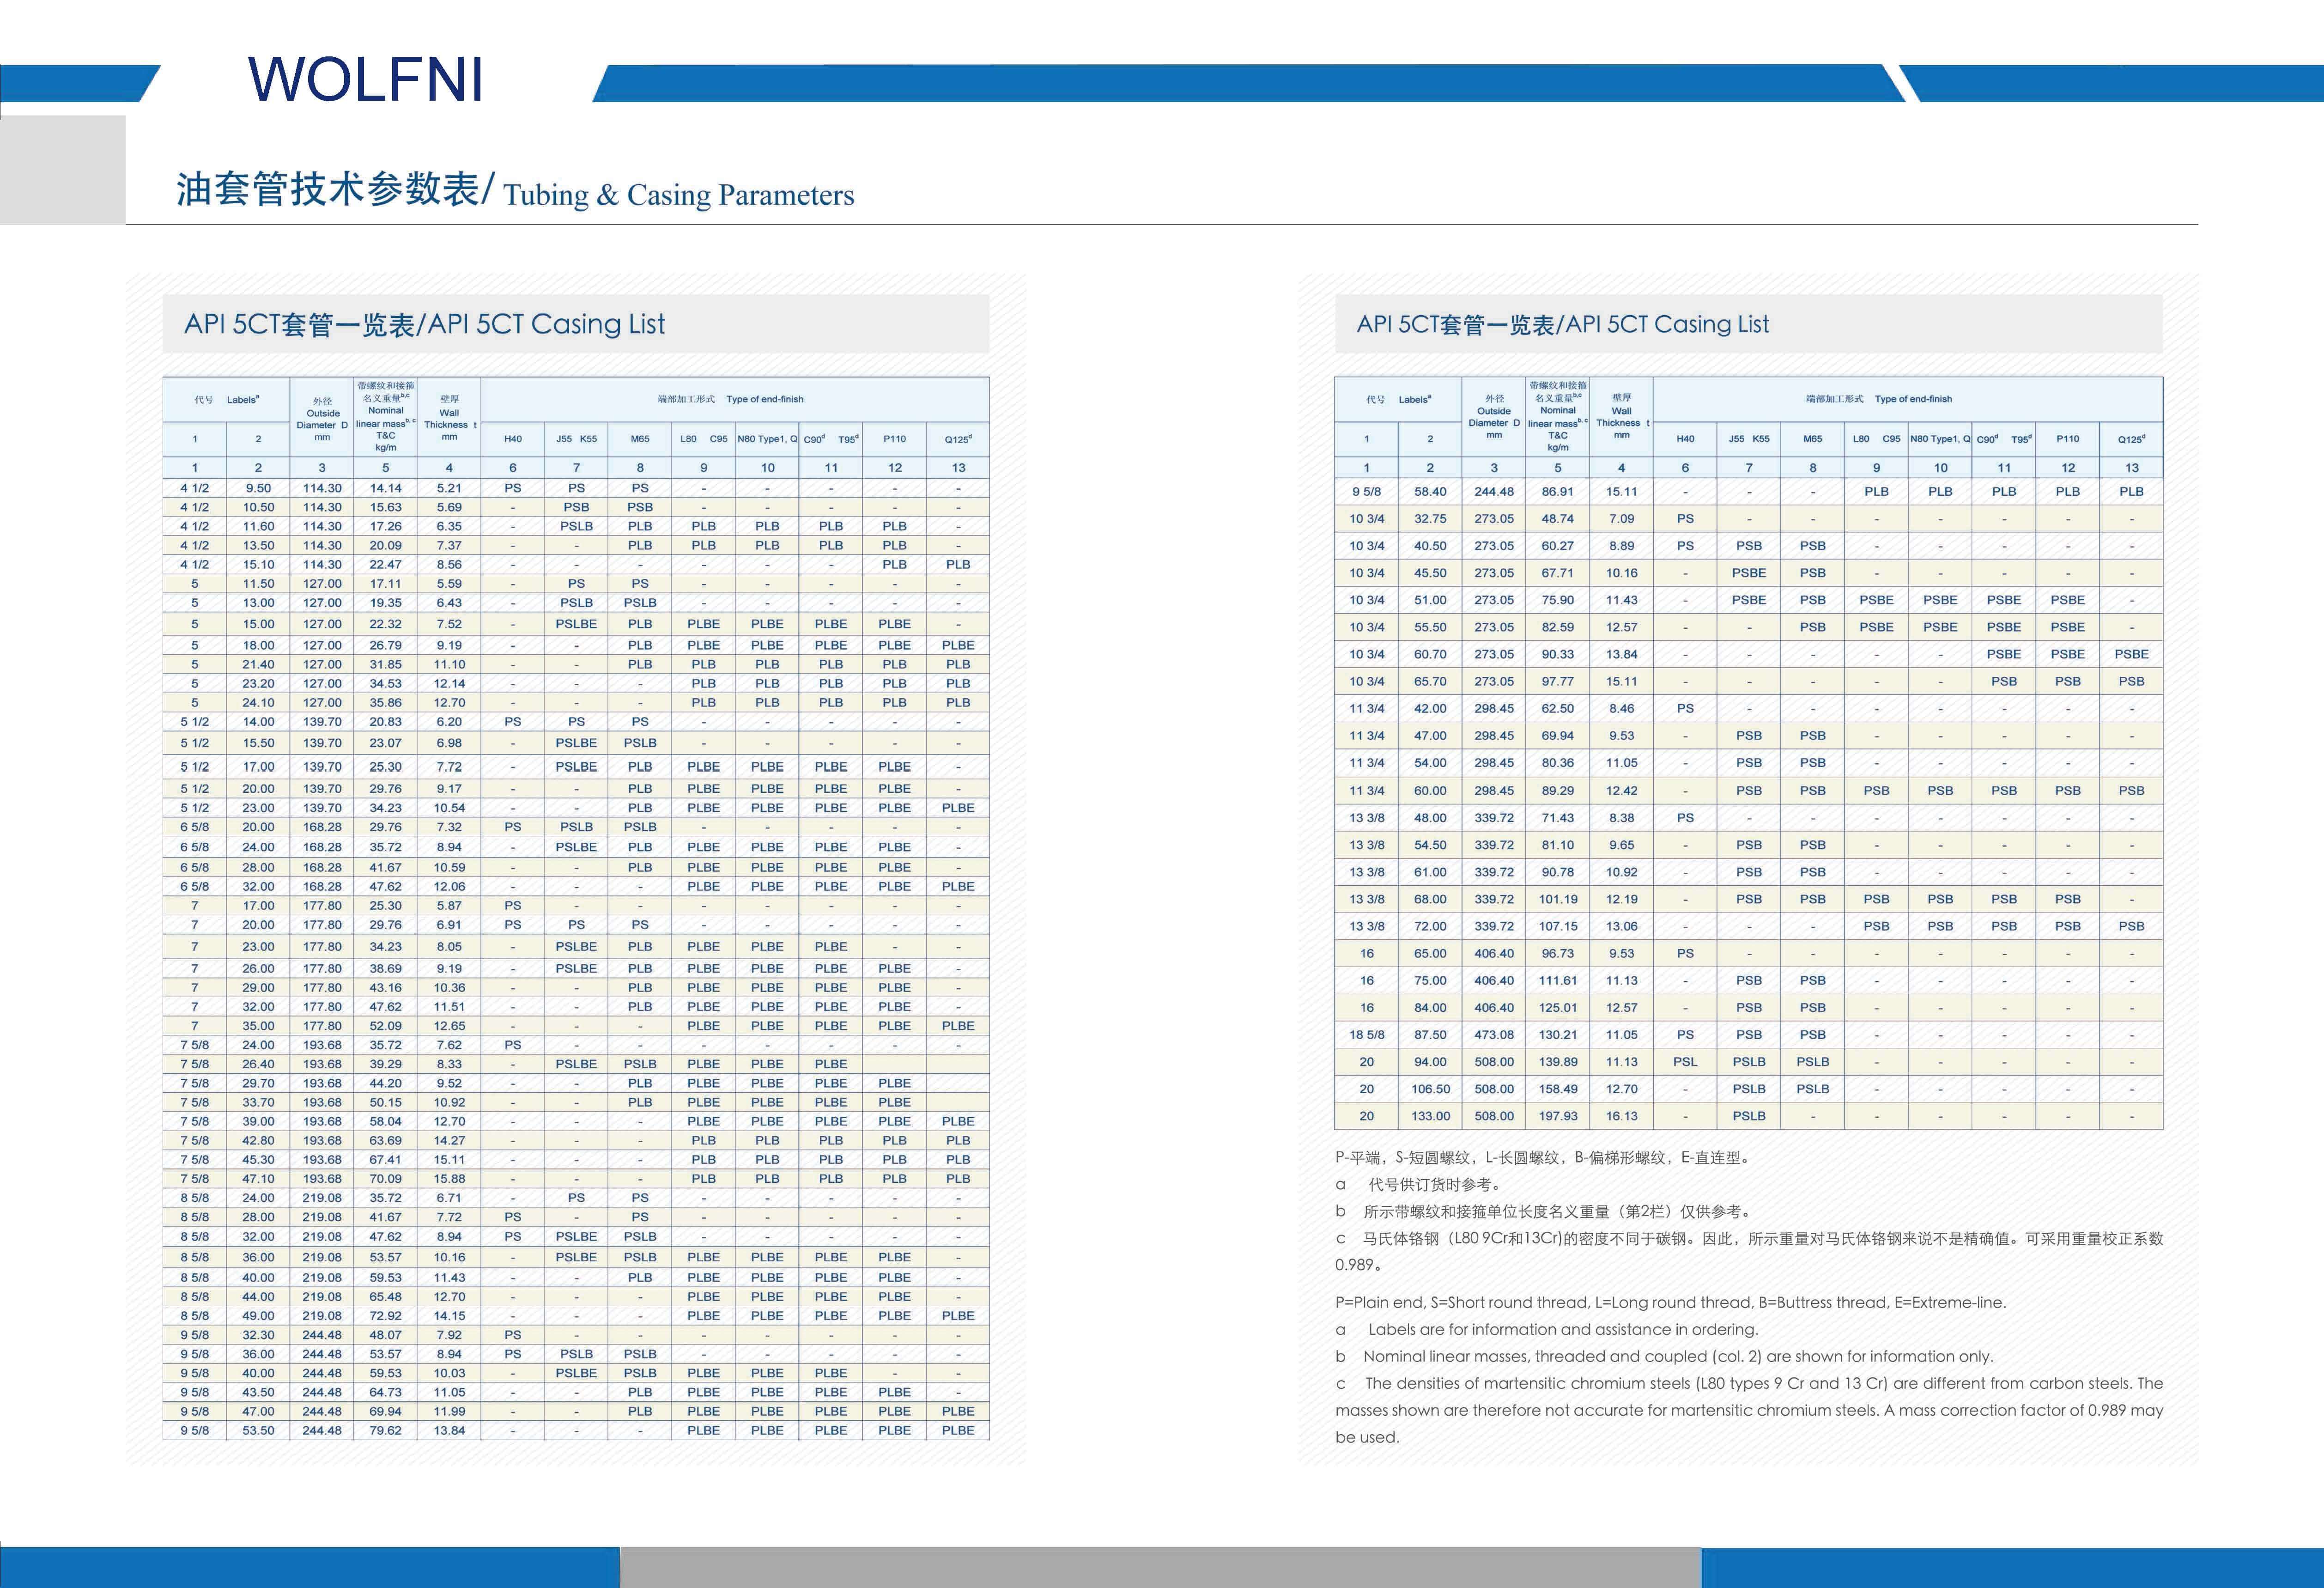The width and height of the screenshot is (2324, 1588).
Task: Select the 473.08 outside diameter cell
Action: coord(1493,1035)
